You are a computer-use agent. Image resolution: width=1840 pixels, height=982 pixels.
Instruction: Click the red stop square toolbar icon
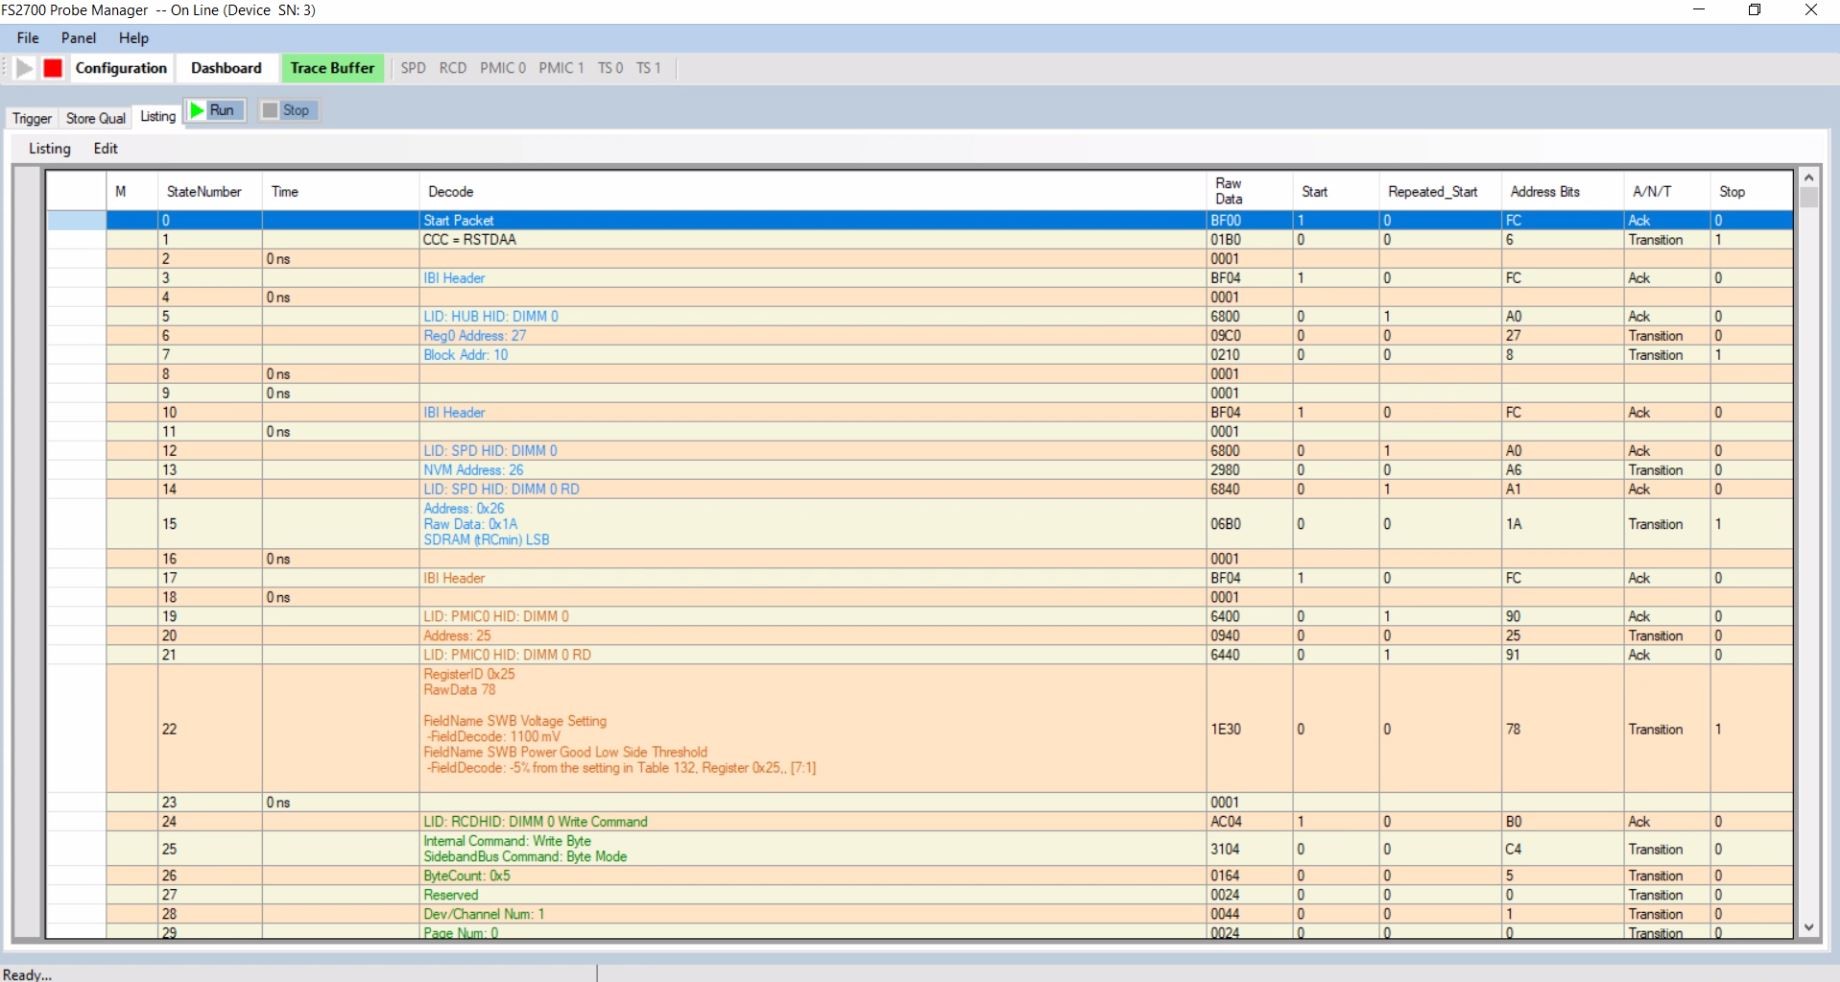coord(53,68)
